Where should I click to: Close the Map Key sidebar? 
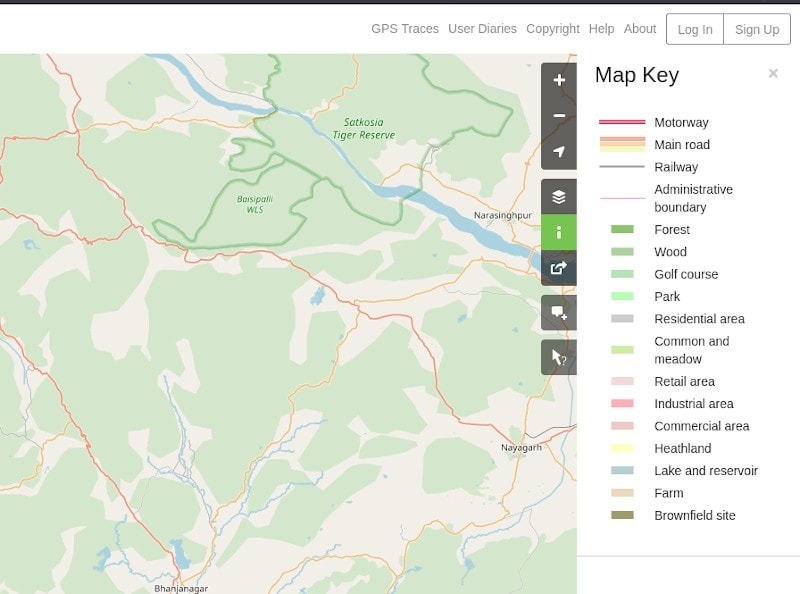click(773, 74)
